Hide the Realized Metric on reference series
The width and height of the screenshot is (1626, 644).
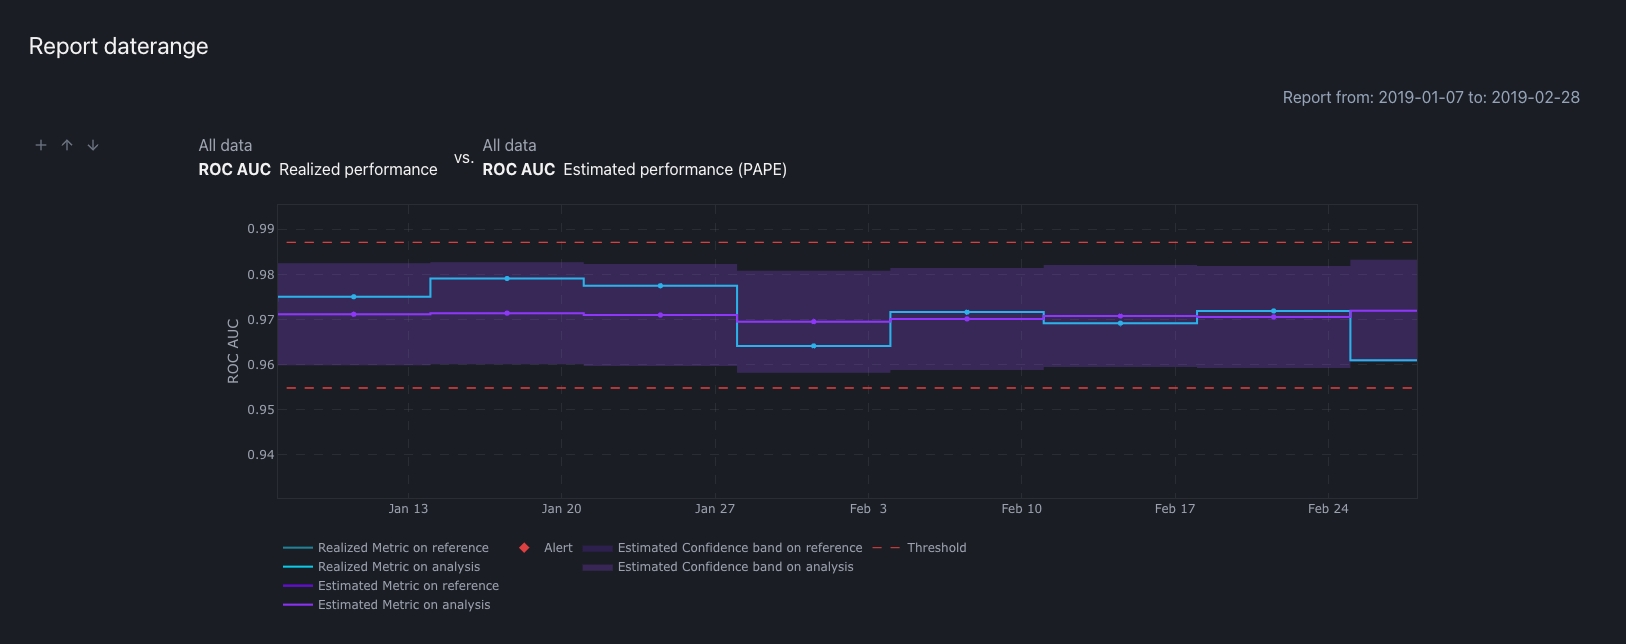(402, 548)
